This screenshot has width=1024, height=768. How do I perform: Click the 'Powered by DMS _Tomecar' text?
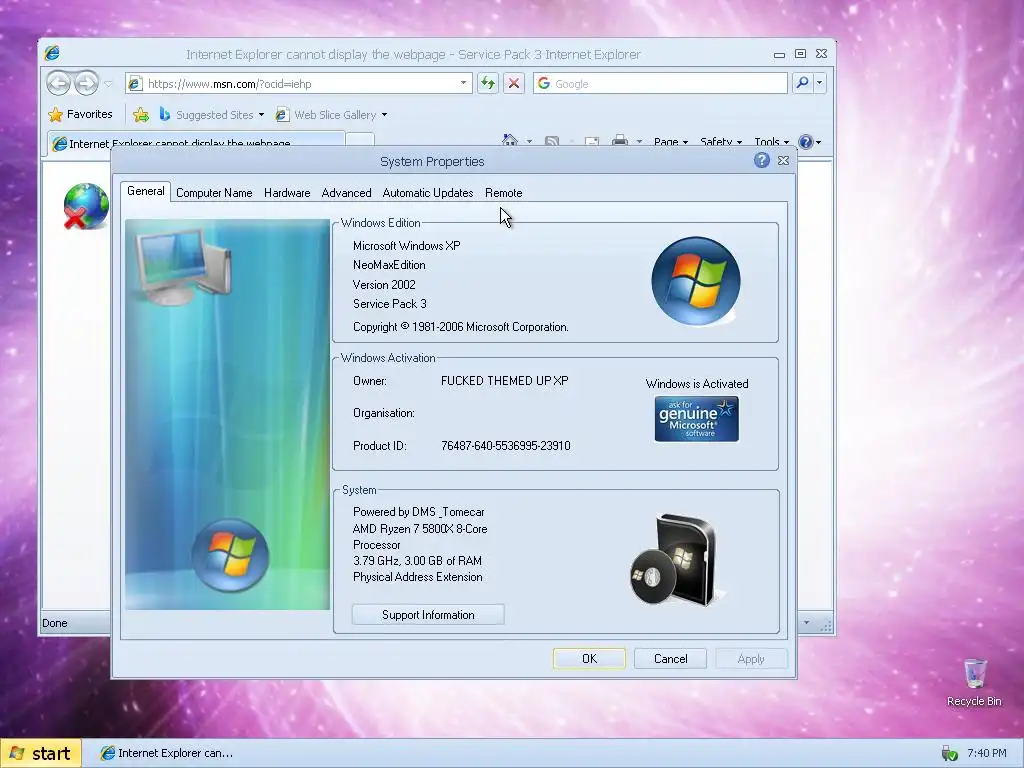coord(419,512)
